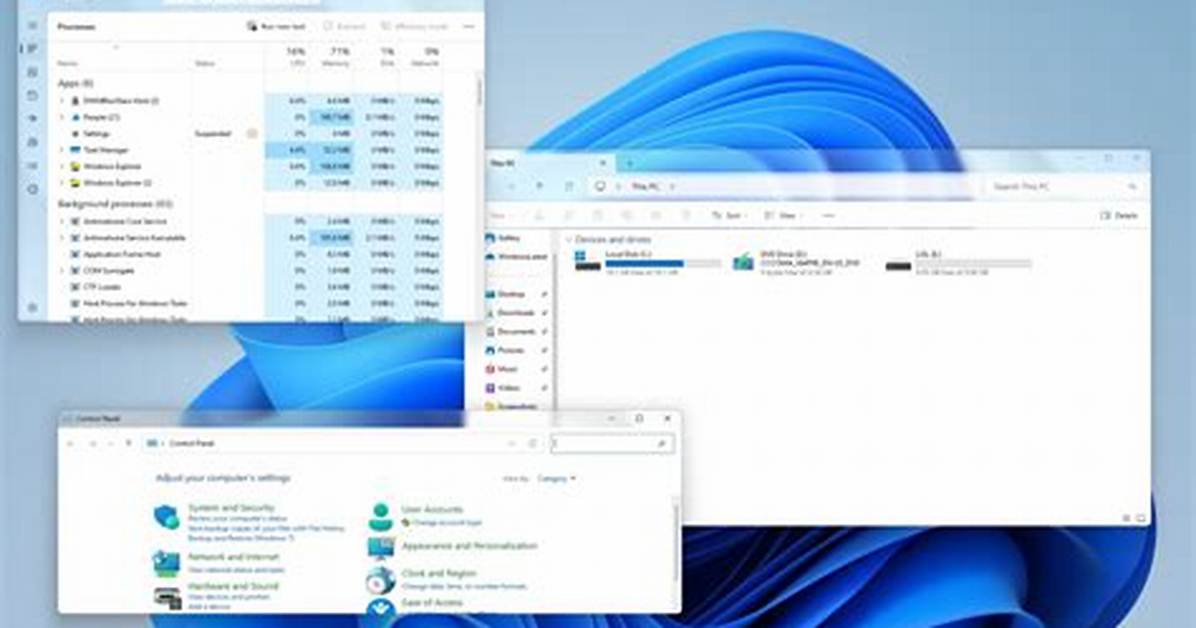Expand the Antimalware Core Service row
The width and height of the screenshot is (1196, 628).
pos(62,221)
